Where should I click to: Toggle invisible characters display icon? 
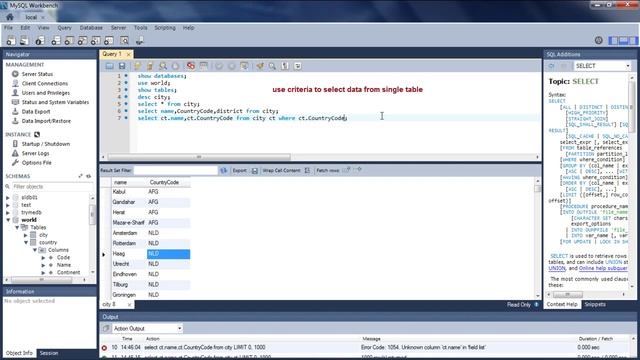(x=285, y=66)
